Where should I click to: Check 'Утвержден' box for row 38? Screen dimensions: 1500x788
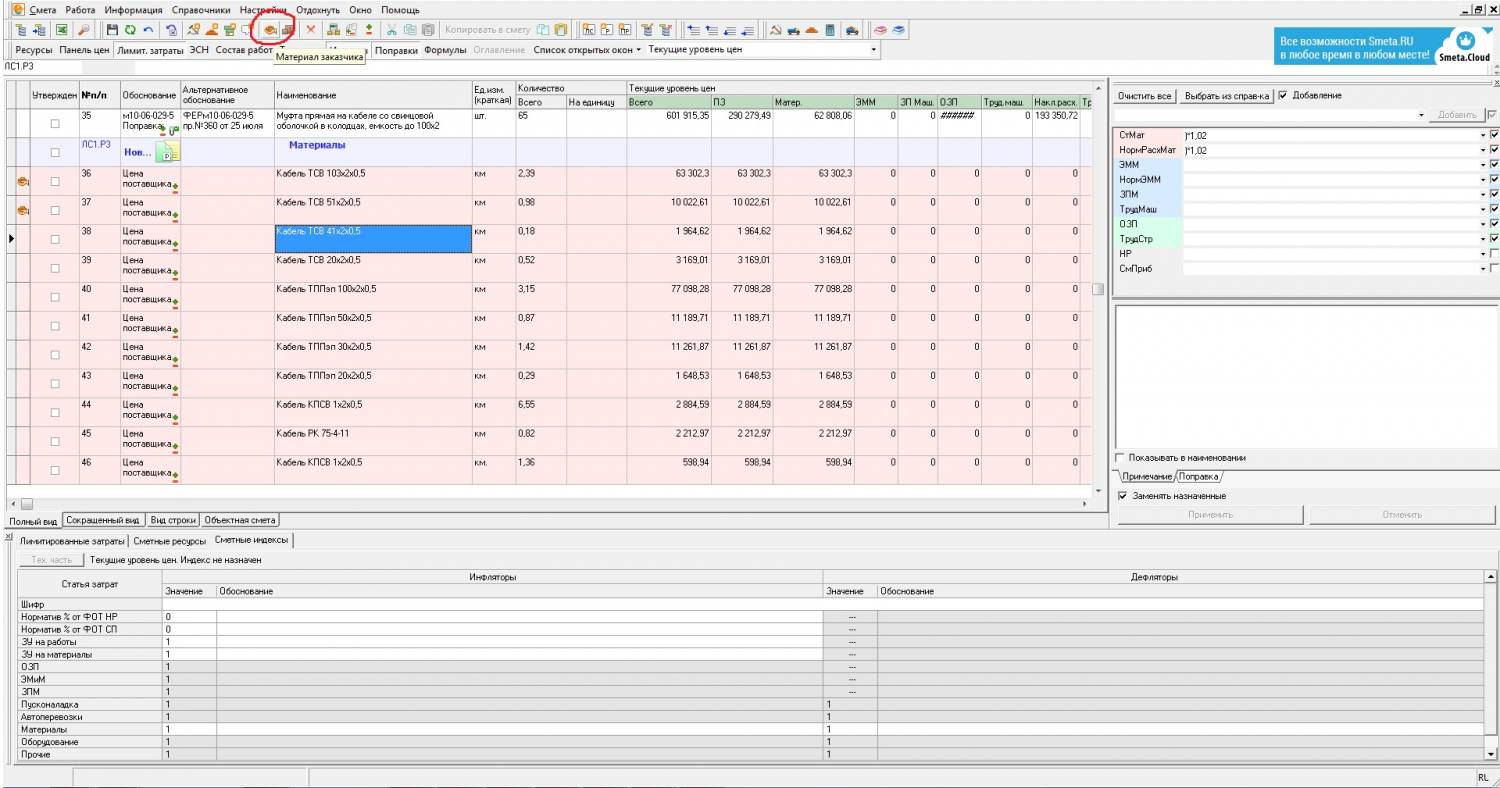(55, 239)
